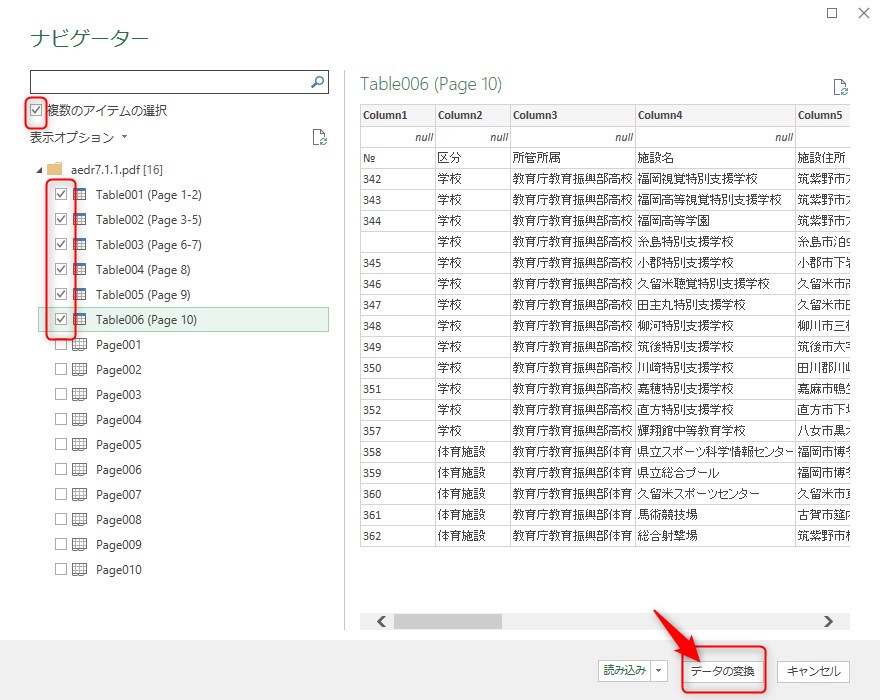Click the データの変換 button
Image resolution: width=880 pixels, height=700 pixels.
tap(722, 671)
